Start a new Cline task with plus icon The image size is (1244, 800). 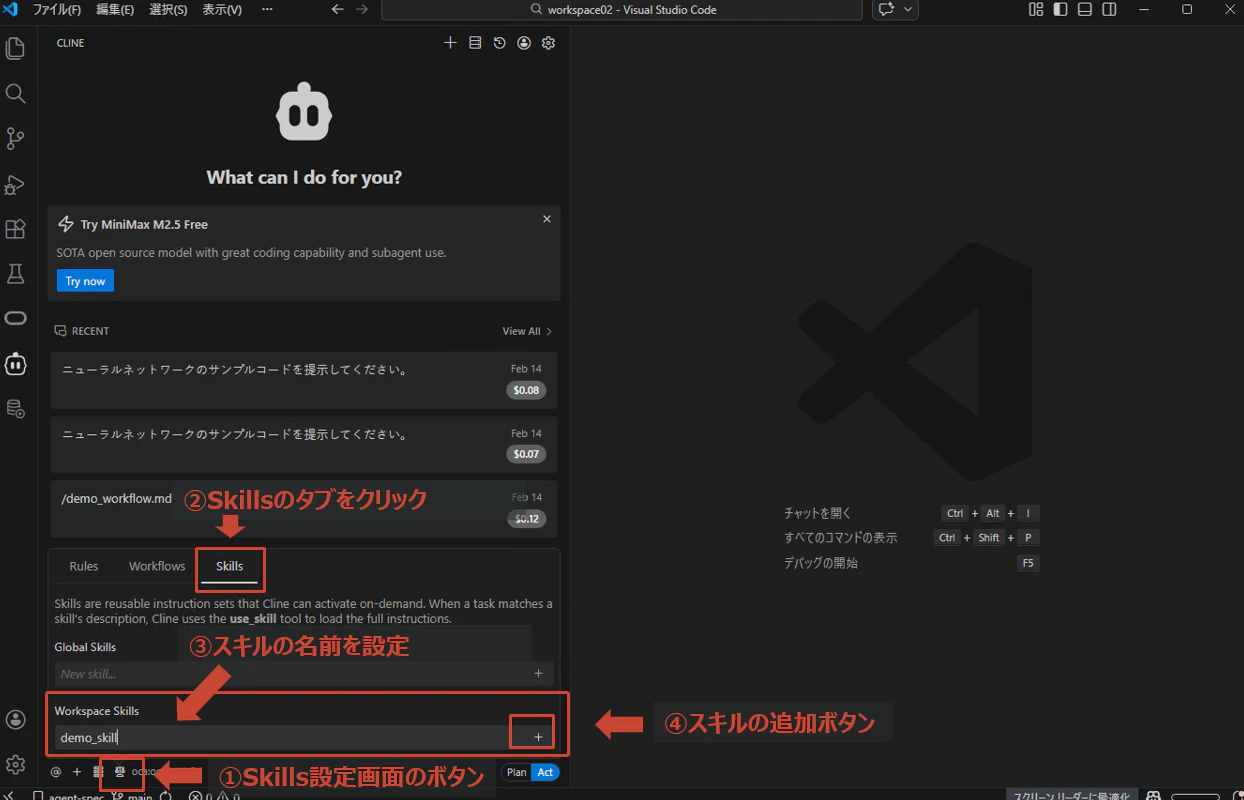[450, 43]
